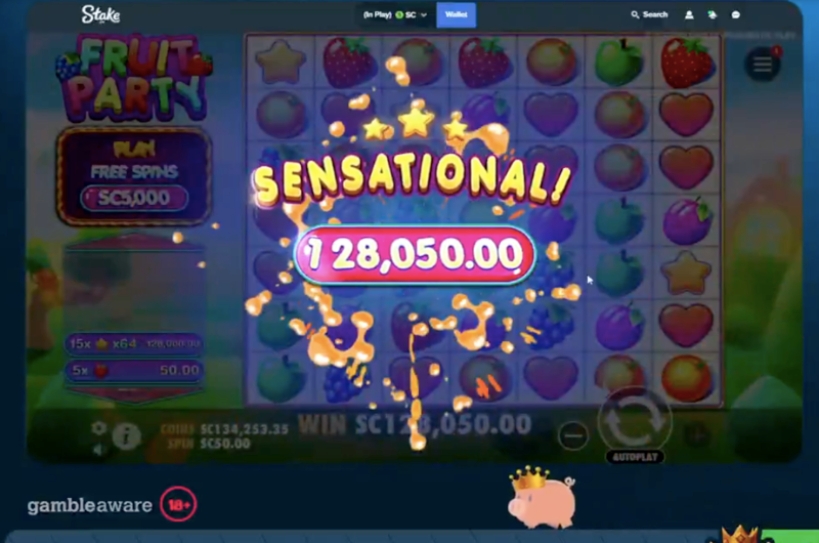Open the chat bubble icon
This screenshot has width=819, height=543.
point(735,15)
